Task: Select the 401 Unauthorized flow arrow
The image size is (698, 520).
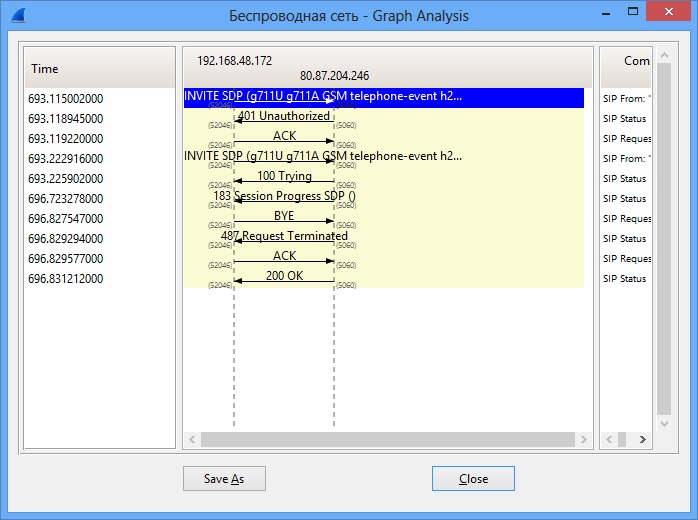Action: (x=284, y=118)
